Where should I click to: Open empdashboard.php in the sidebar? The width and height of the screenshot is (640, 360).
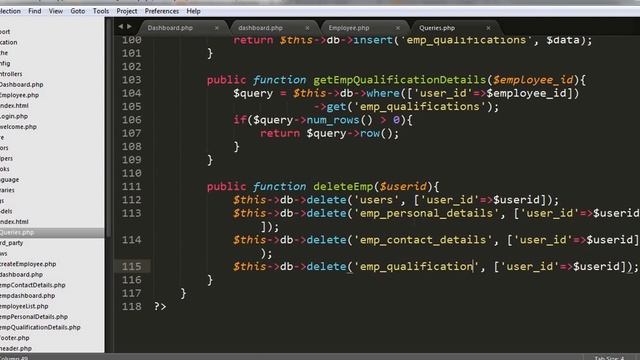coord(27,296)
